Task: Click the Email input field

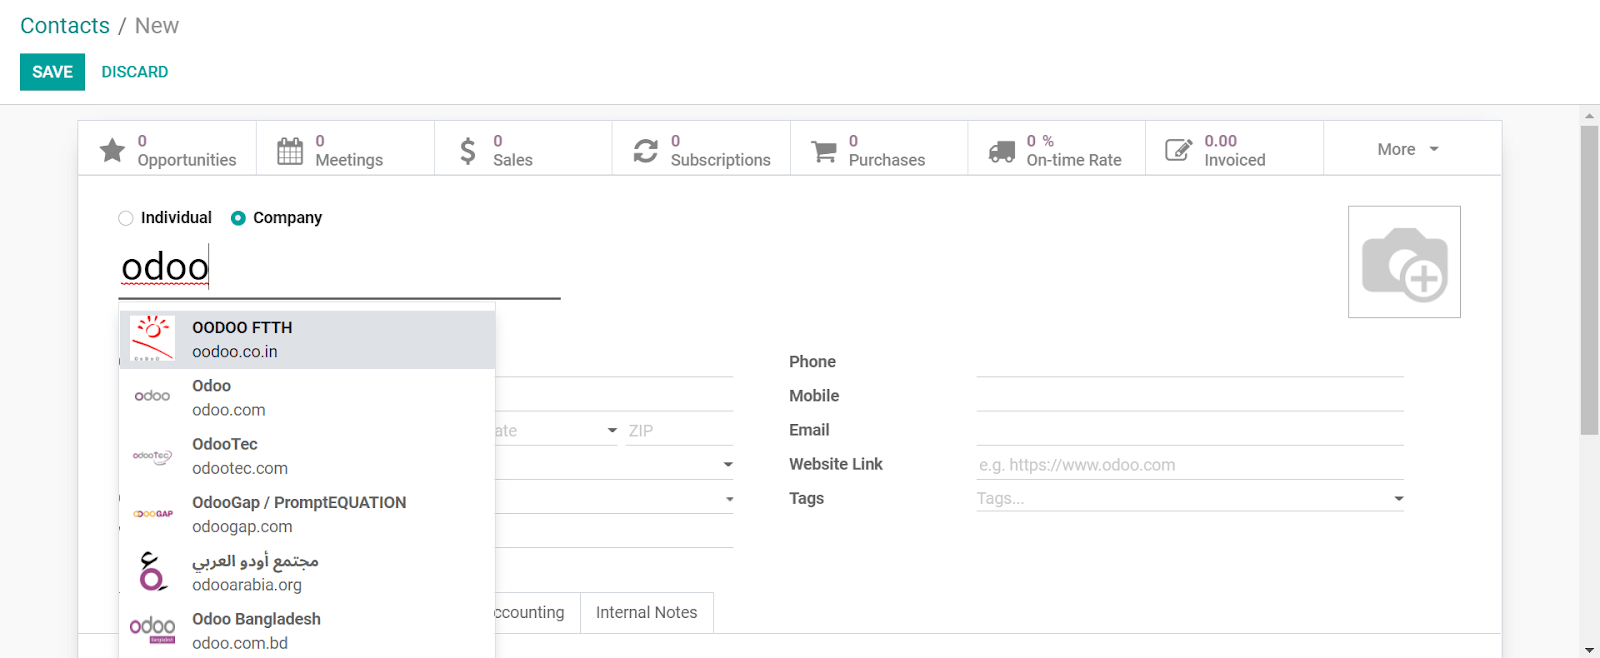Action: [x=1190, y=430]
